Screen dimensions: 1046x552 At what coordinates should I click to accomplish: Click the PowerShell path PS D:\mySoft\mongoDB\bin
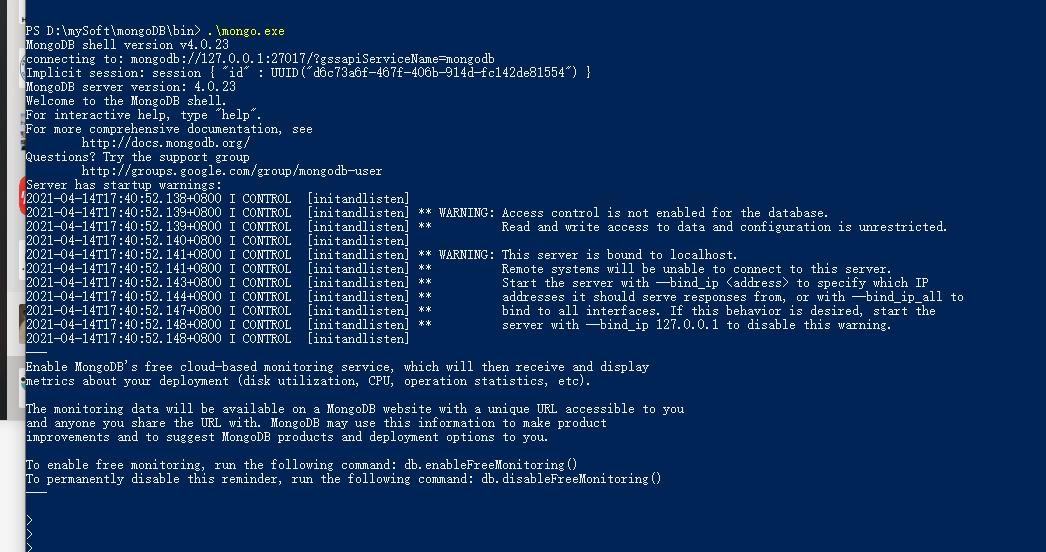point(113,31)
